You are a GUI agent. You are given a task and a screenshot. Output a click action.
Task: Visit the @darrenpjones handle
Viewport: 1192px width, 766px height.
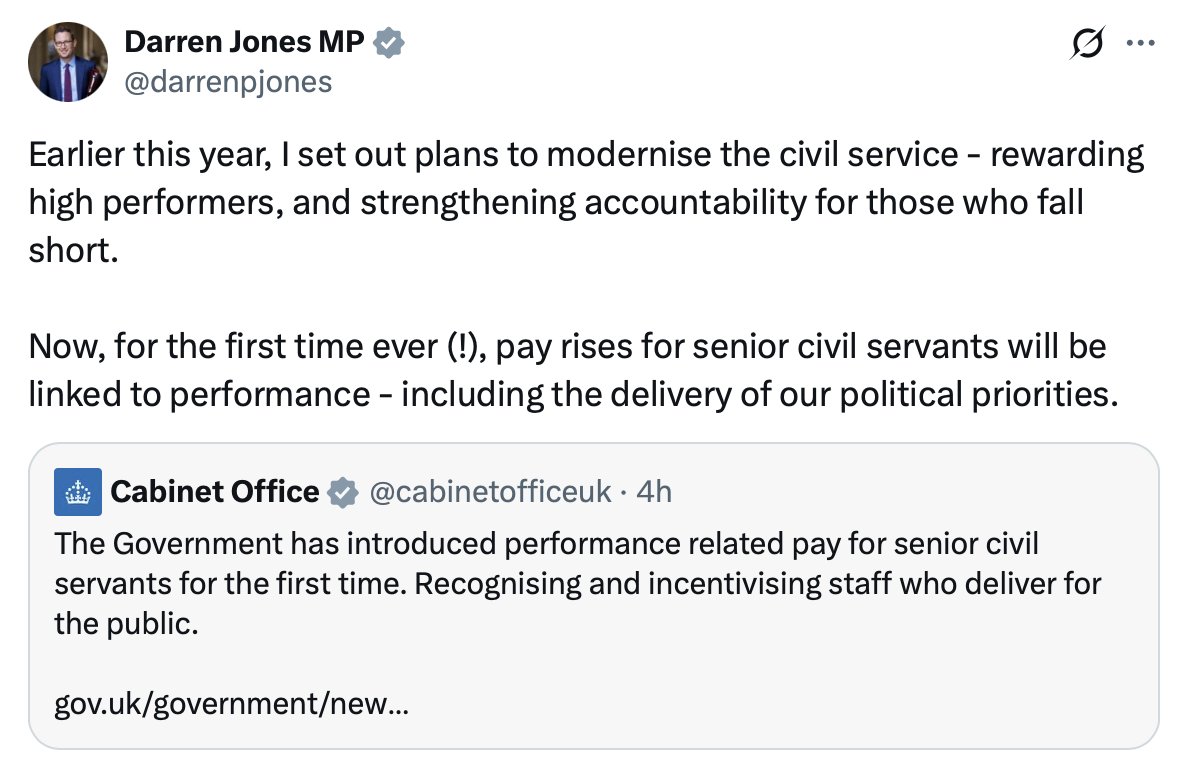[228, 81]
